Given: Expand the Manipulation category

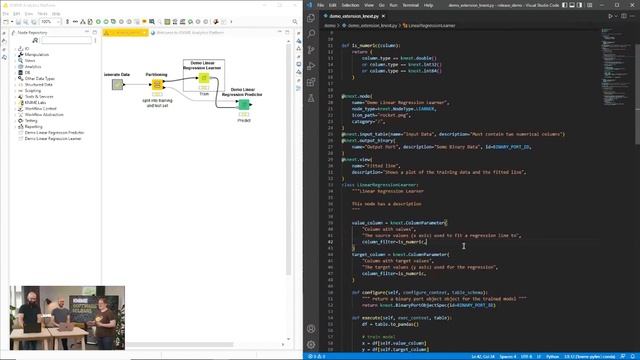Looking at the screenshot, I should point(16,54).
